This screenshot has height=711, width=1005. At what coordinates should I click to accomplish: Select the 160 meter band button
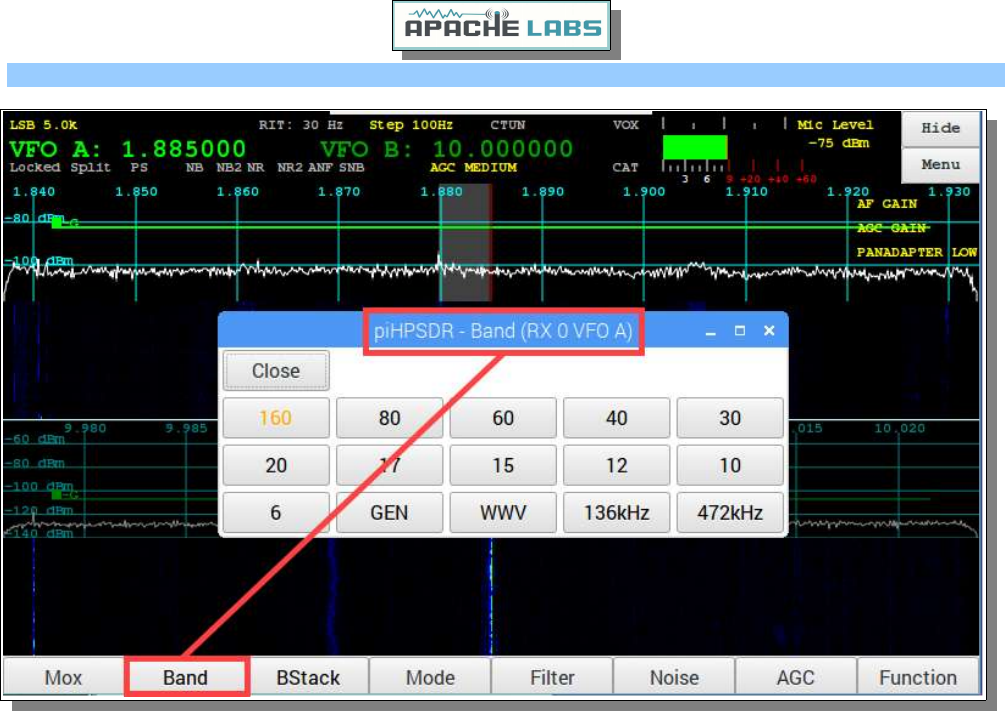(276, 418)
